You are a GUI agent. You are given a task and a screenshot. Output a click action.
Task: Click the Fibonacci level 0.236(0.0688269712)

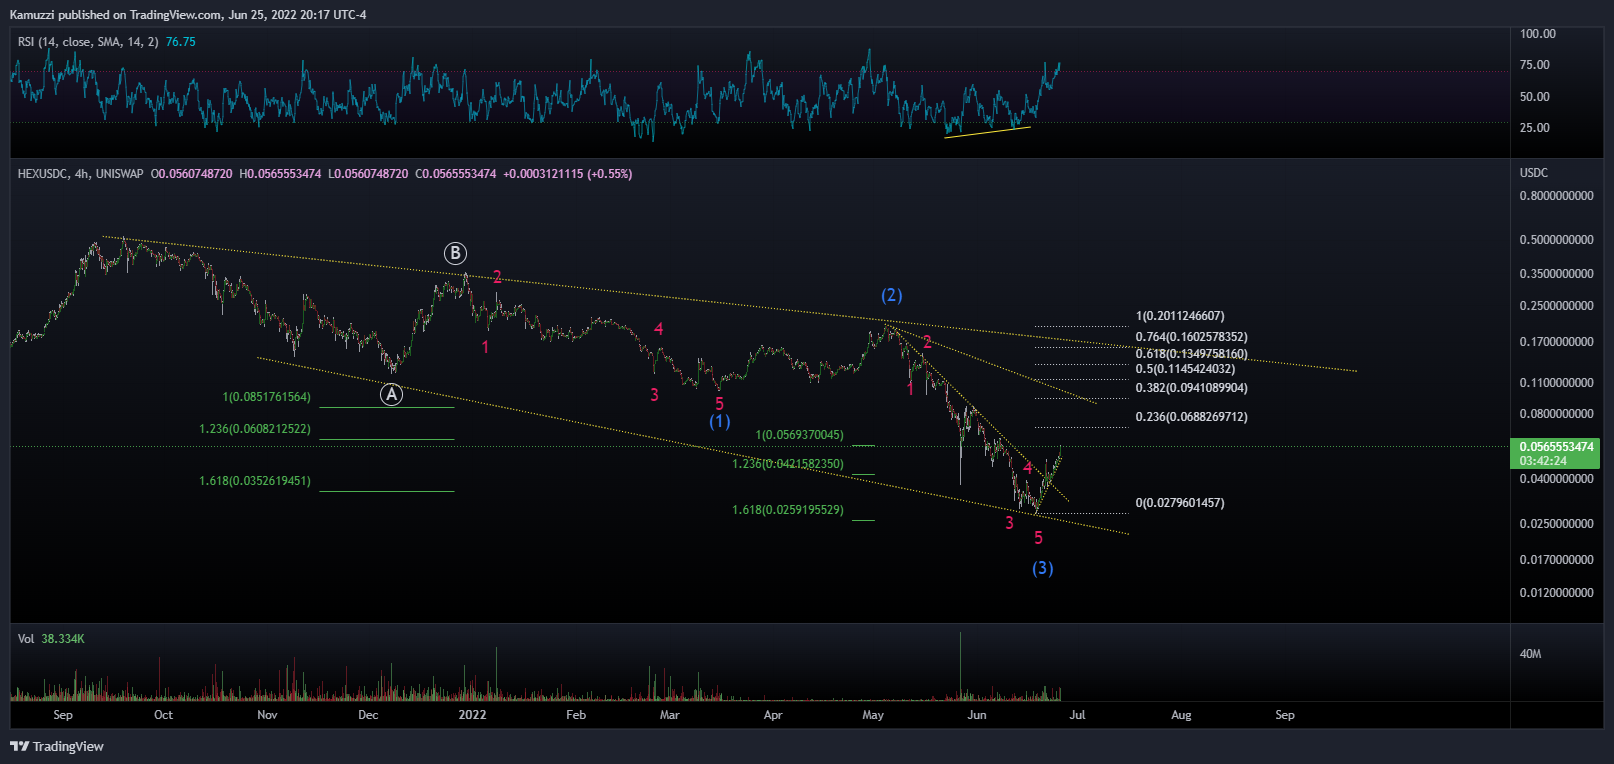[1192, 417]
